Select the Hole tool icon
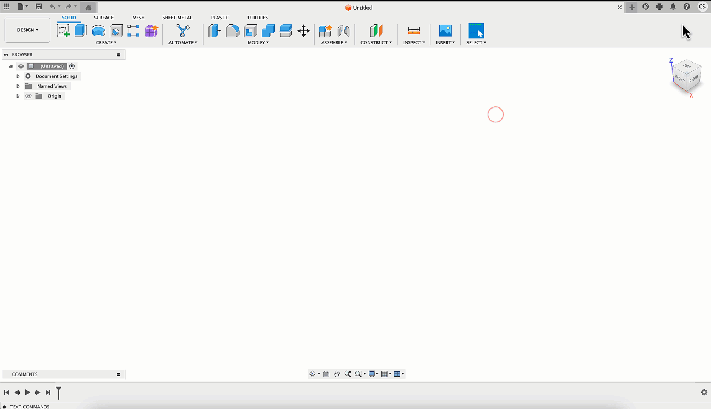The height and width of the screenshot is (409, 711). pyautogui.click(x=116, y=31)
